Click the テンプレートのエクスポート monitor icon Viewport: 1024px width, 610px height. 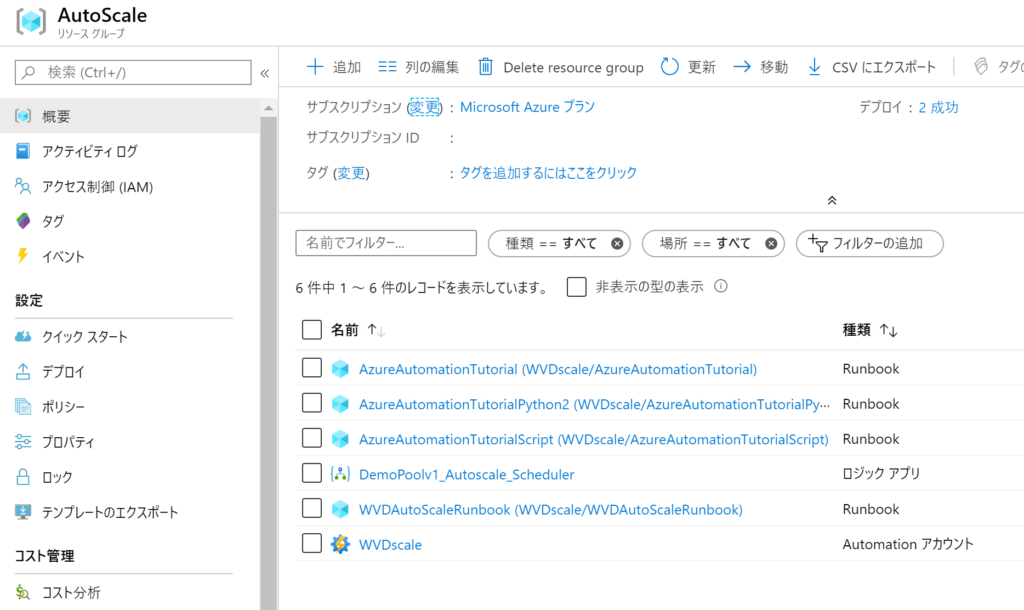coord(23,512)
